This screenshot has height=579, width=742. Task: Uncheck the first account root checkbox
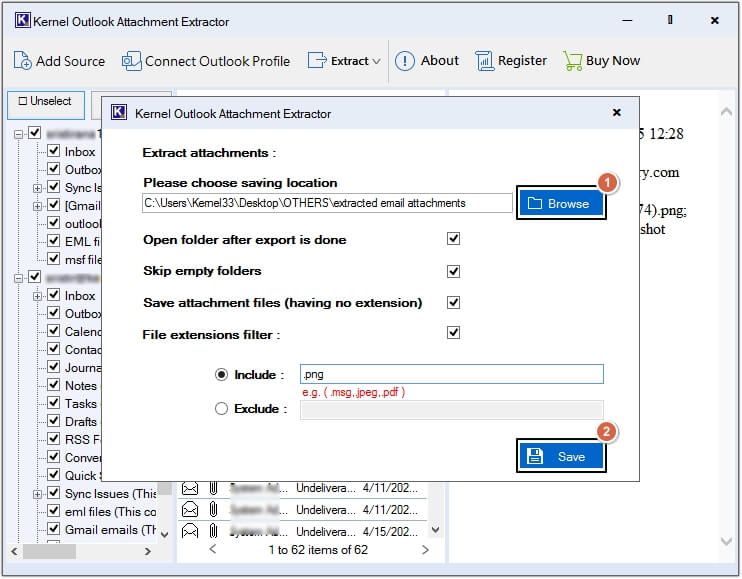coord(35,133)
